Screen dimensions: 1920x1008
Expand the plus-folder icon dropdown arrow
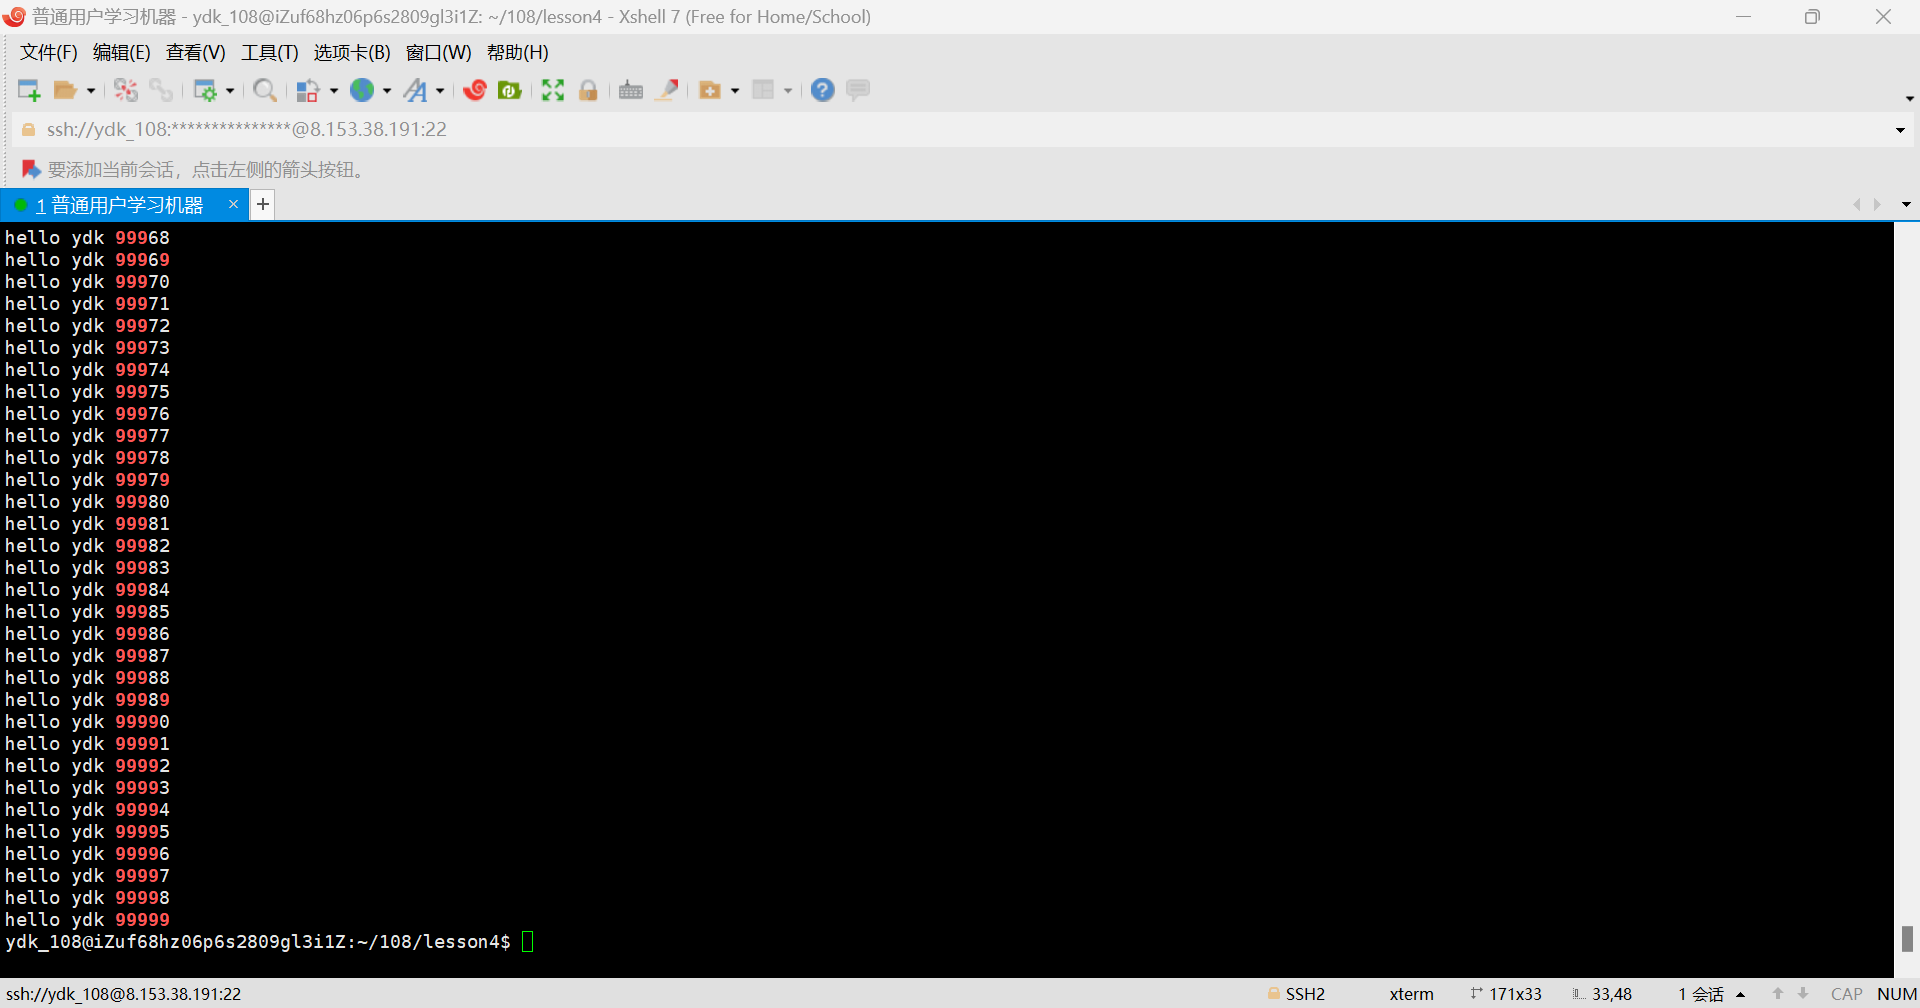[735, 91]
